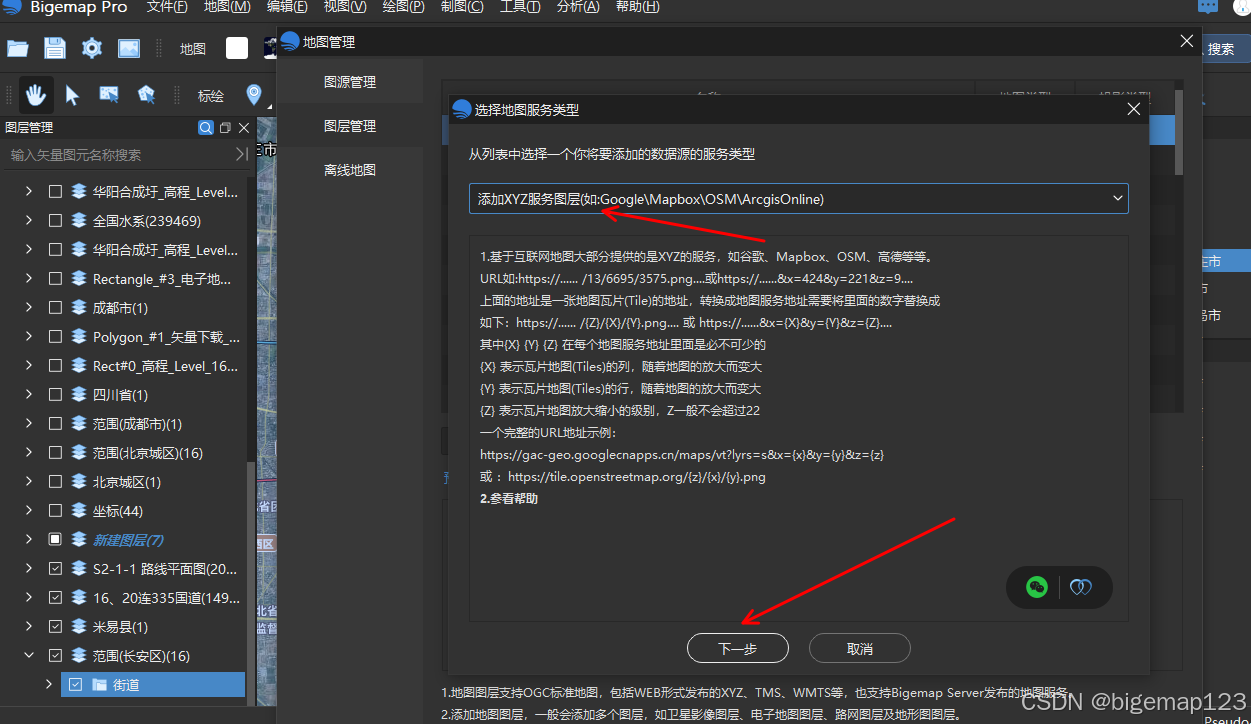
Task: Open the 工具(T) menu
Action: pyautogui.click(x=520, y=7)
